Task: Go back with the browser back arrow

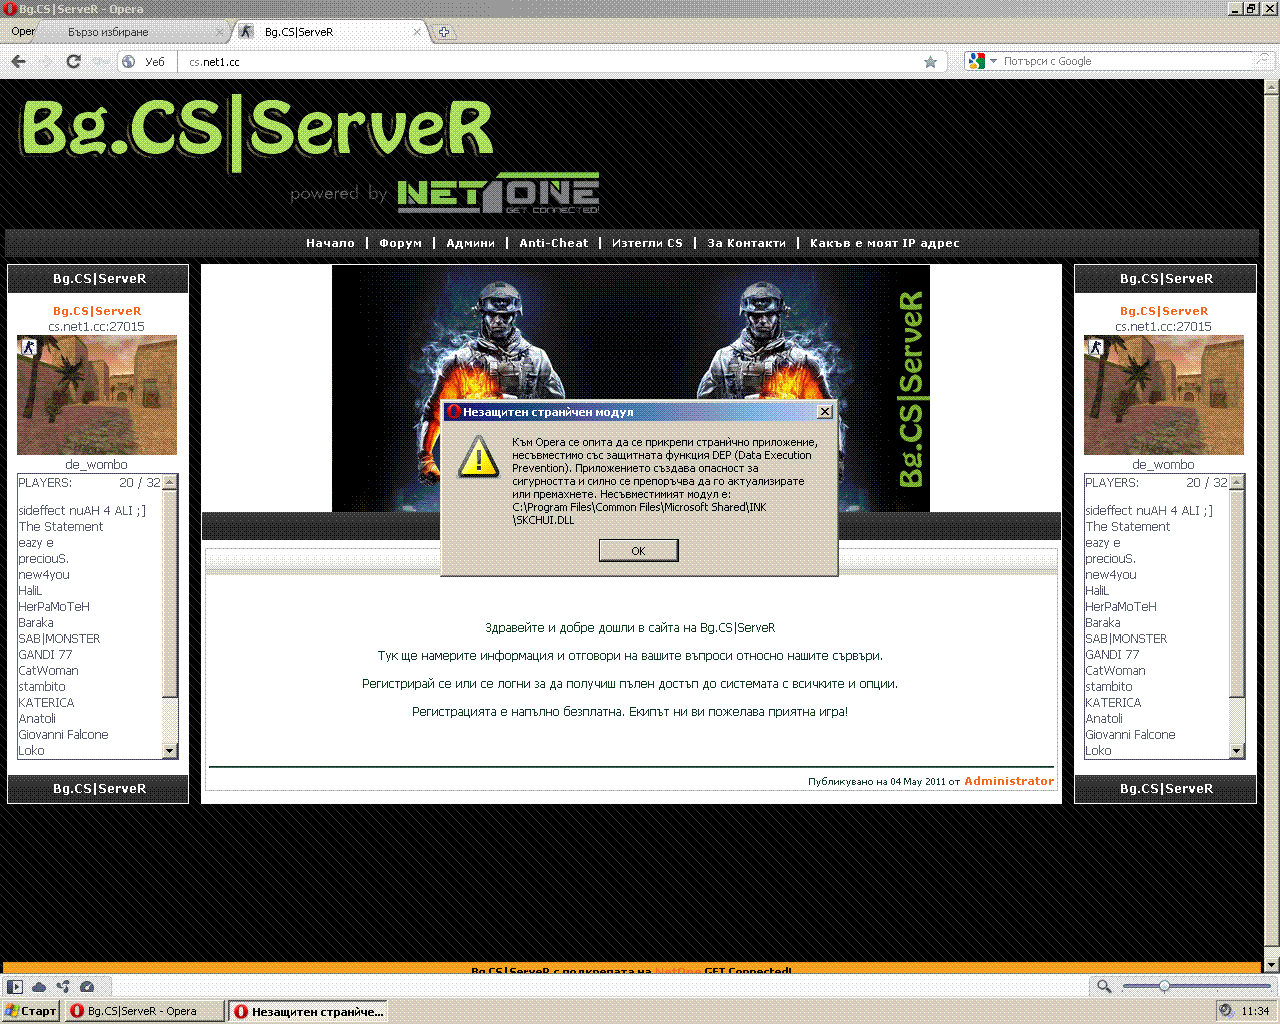Action: click(18, 61)
